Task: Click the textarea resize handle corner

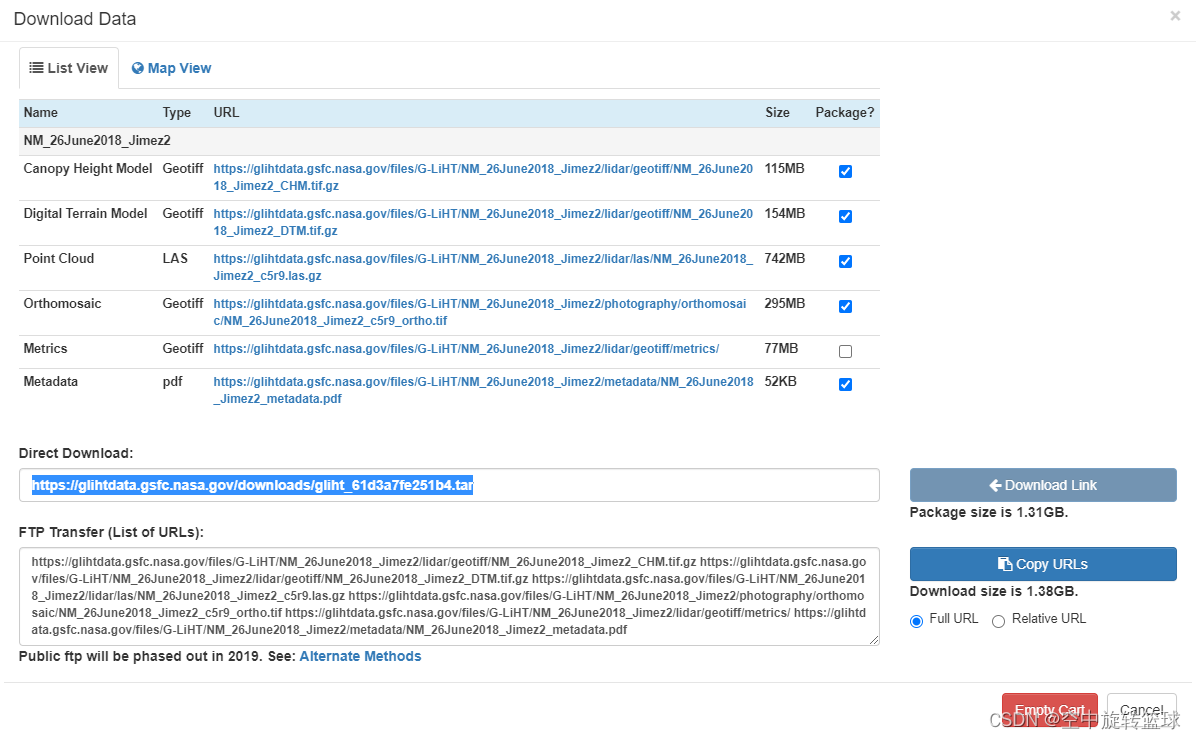Action: (x=874, y=641)
